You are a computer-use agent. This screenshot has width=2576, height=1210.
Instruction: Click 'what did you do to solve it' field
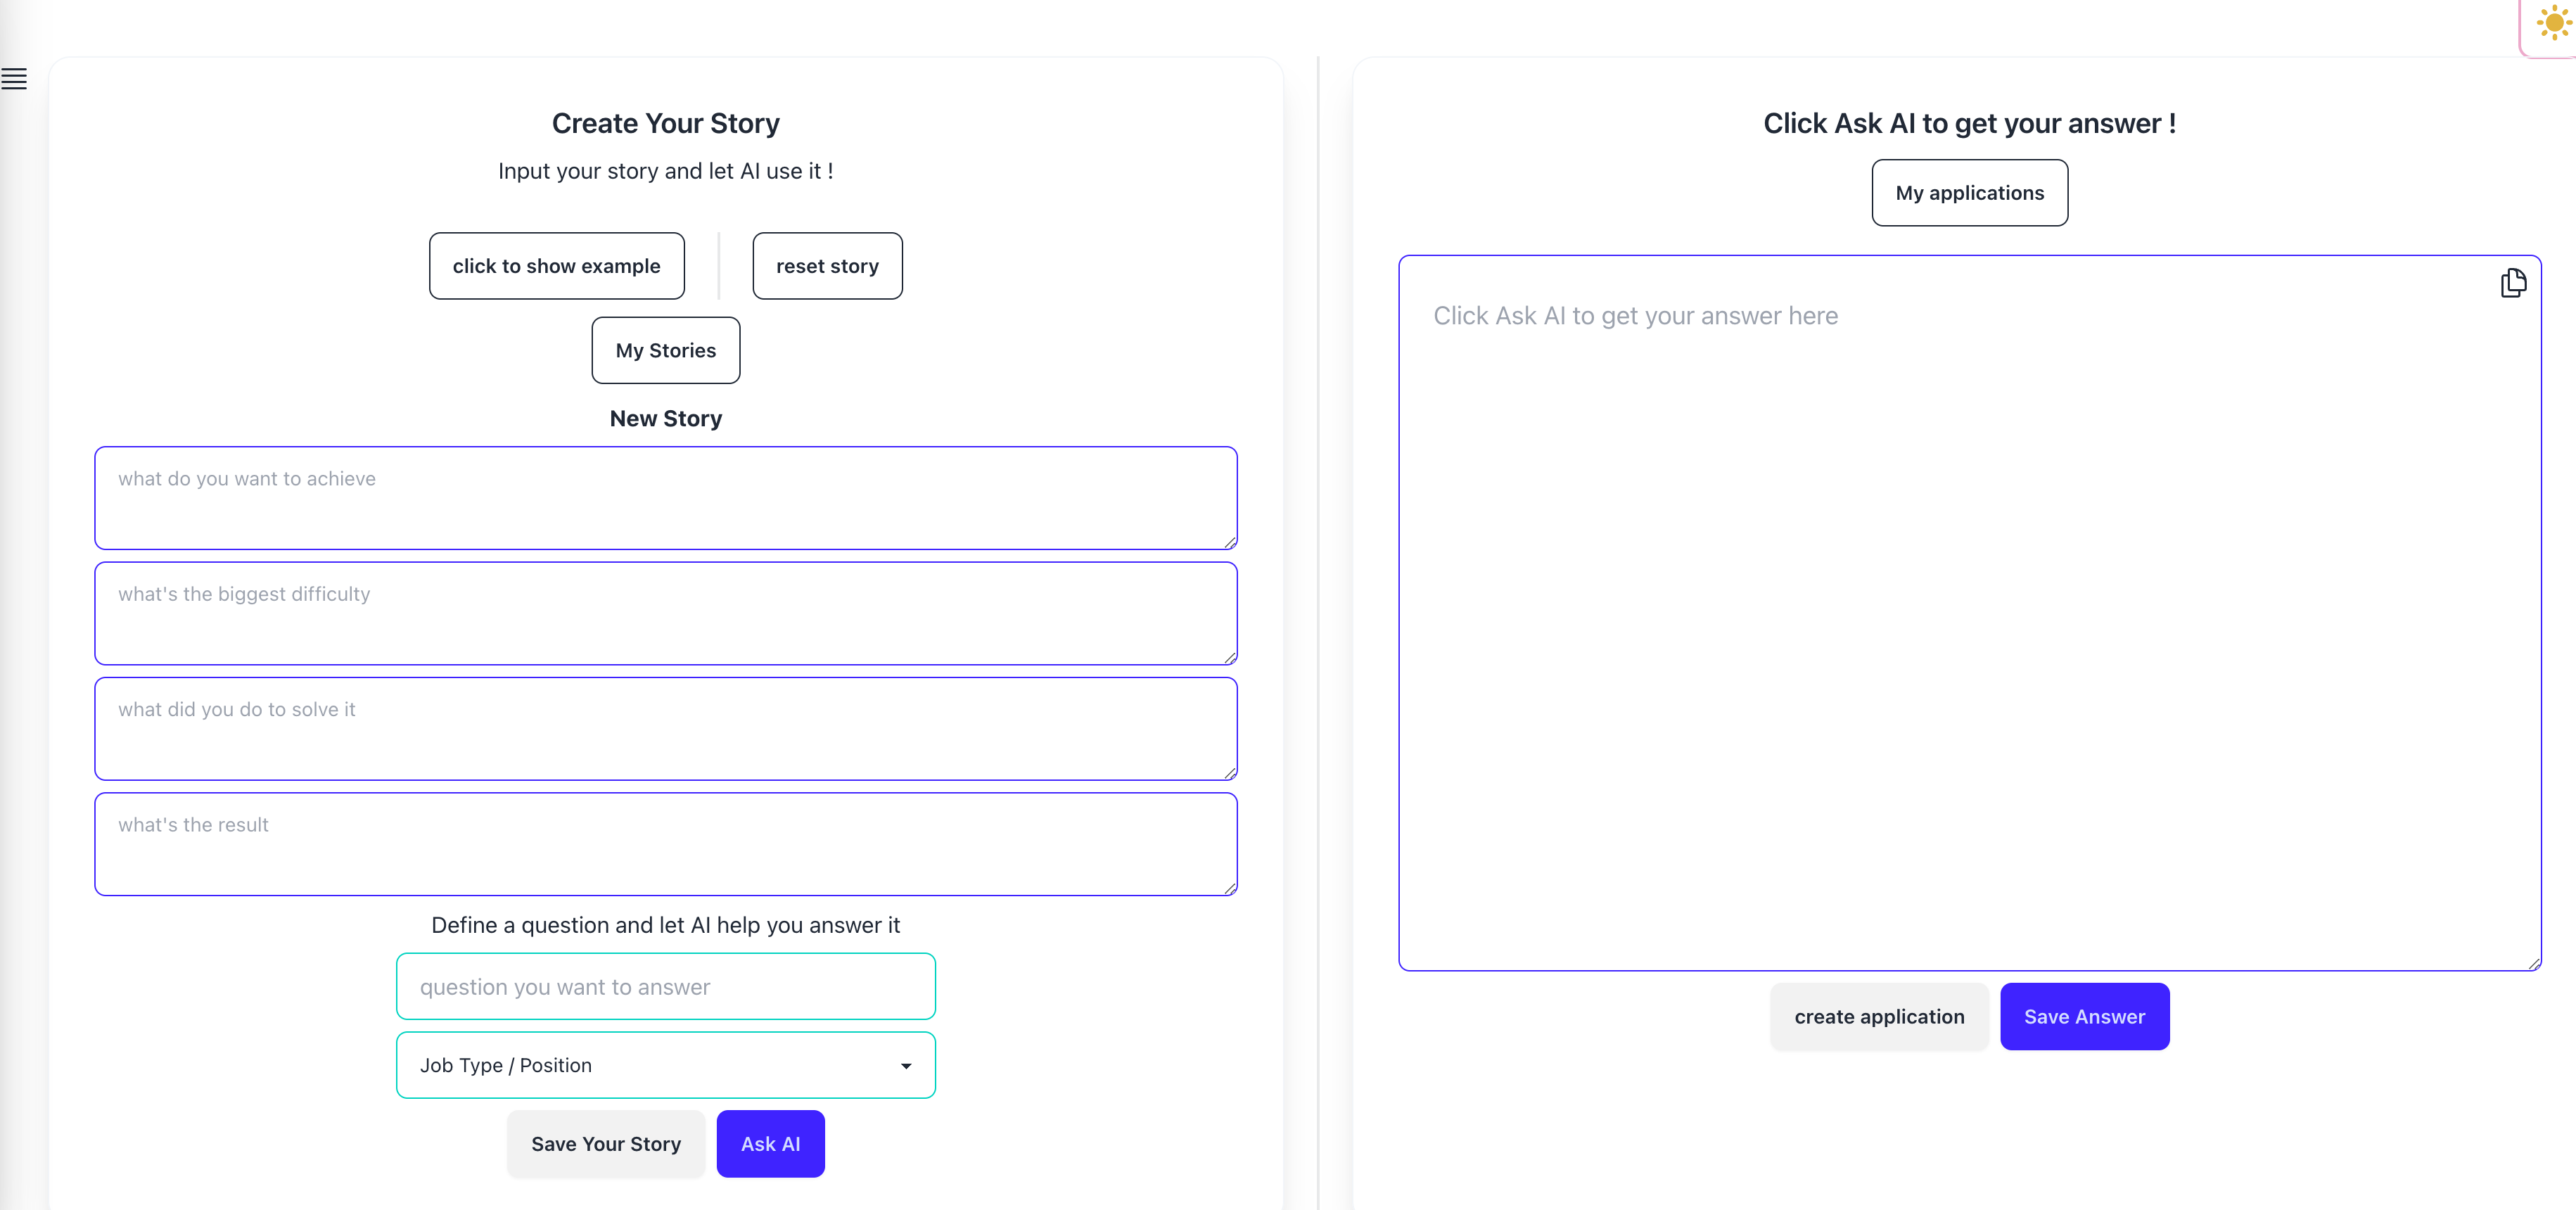(665, 727)
